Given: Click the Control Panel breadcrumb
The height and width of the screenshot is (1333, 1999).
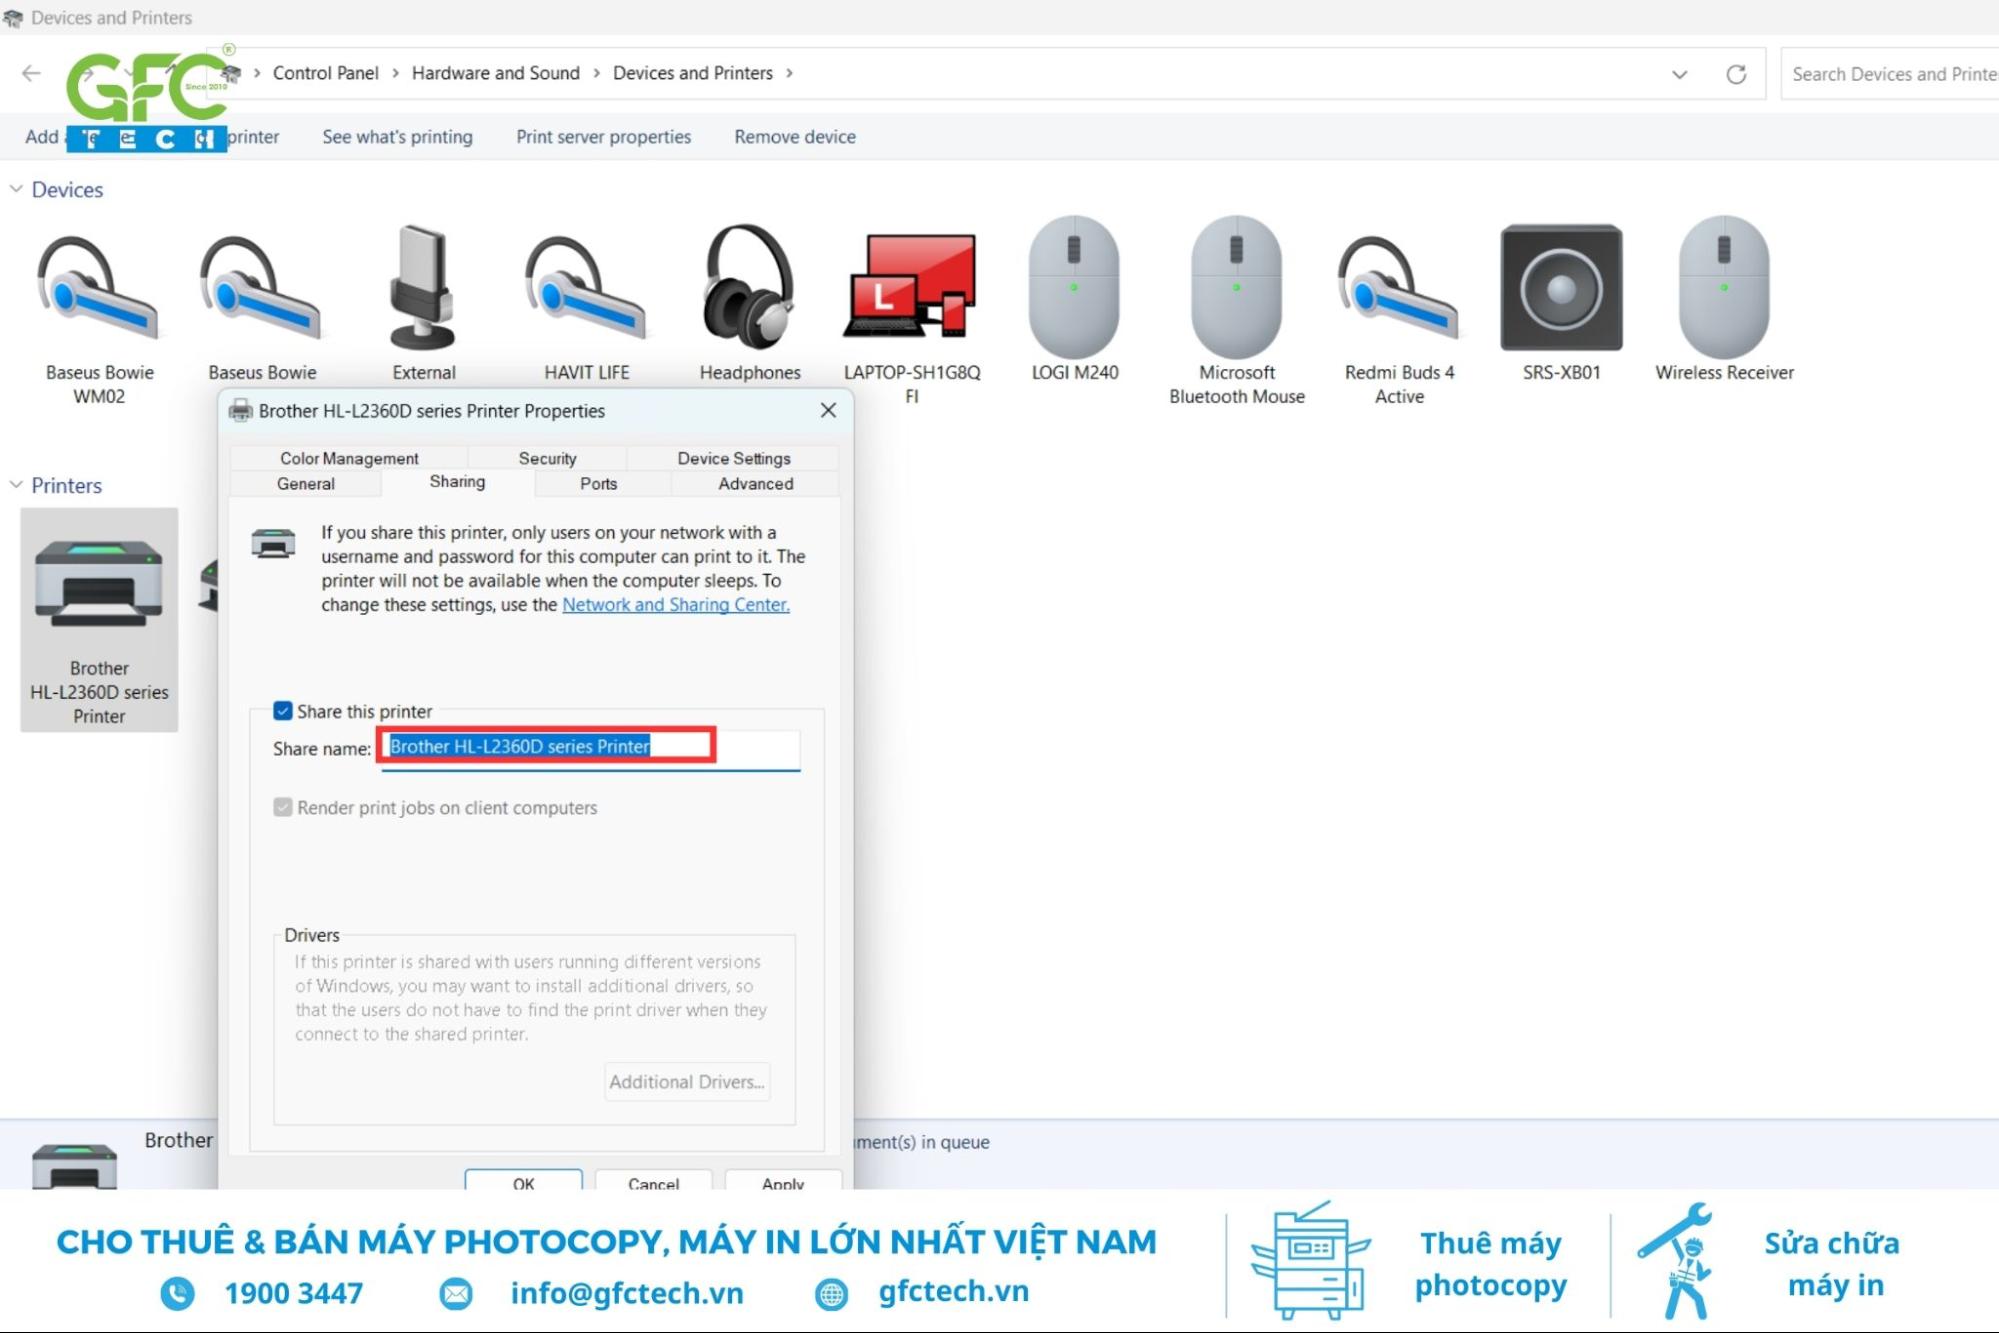Looking at the screenshot, I should pyautogui.click(x=325, y=73).
